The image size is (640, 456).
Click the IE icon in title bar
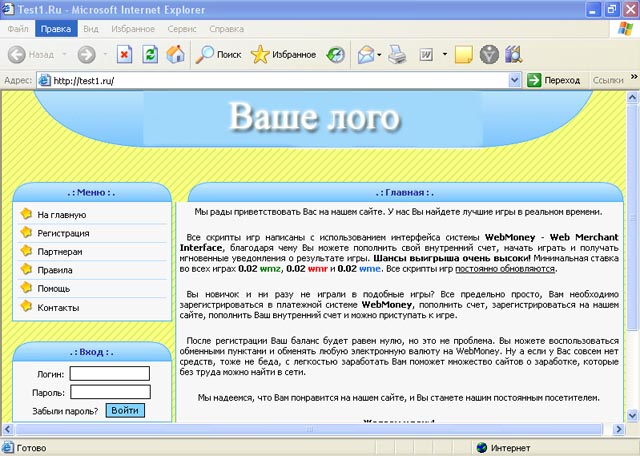click(x=8, y=9)
